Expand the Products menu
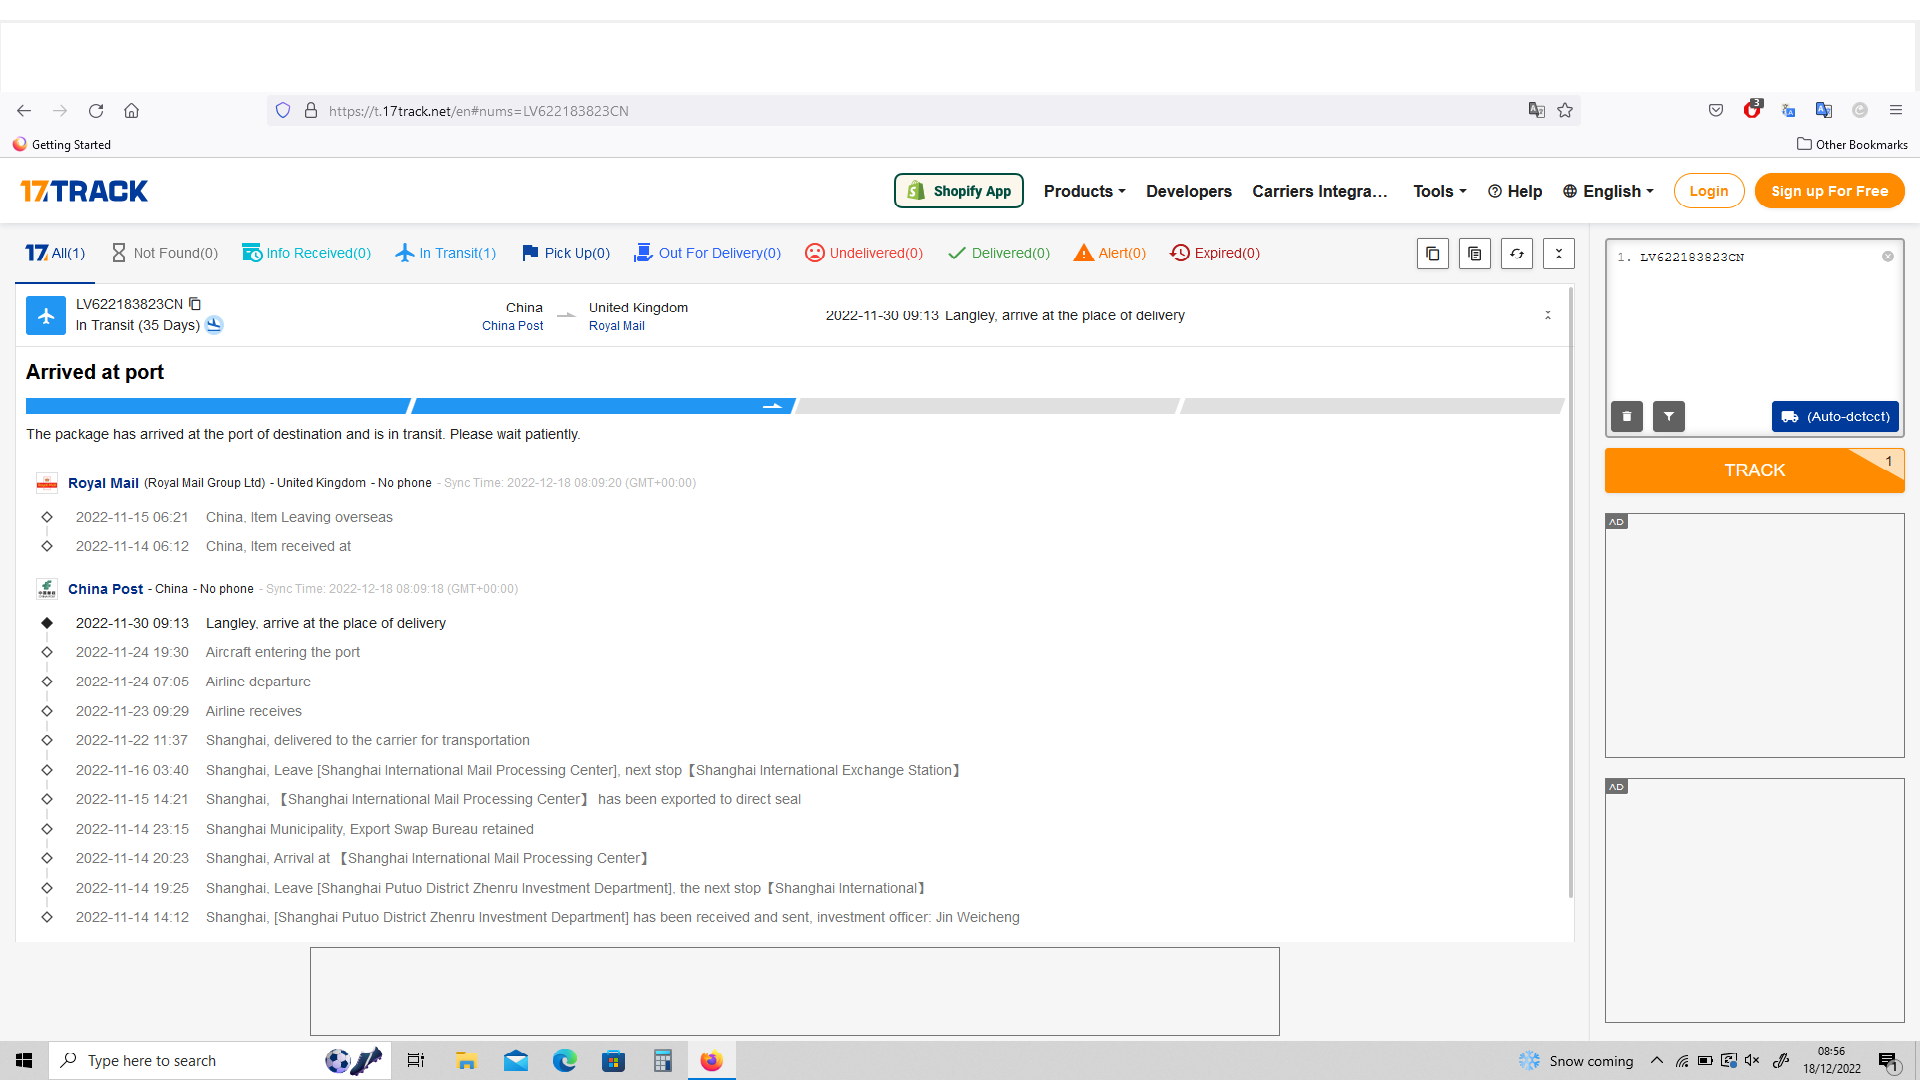 click(1084, 191)
